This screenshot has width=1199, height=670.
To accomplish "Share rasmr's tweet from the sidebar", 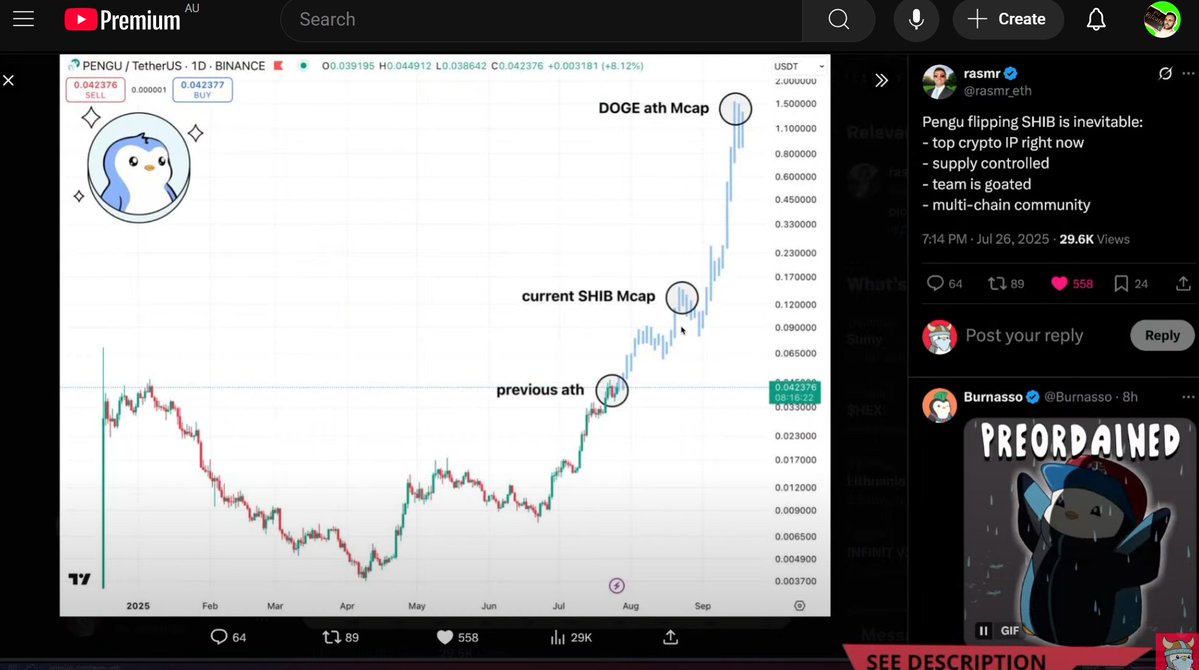I will pos(1183,284).
